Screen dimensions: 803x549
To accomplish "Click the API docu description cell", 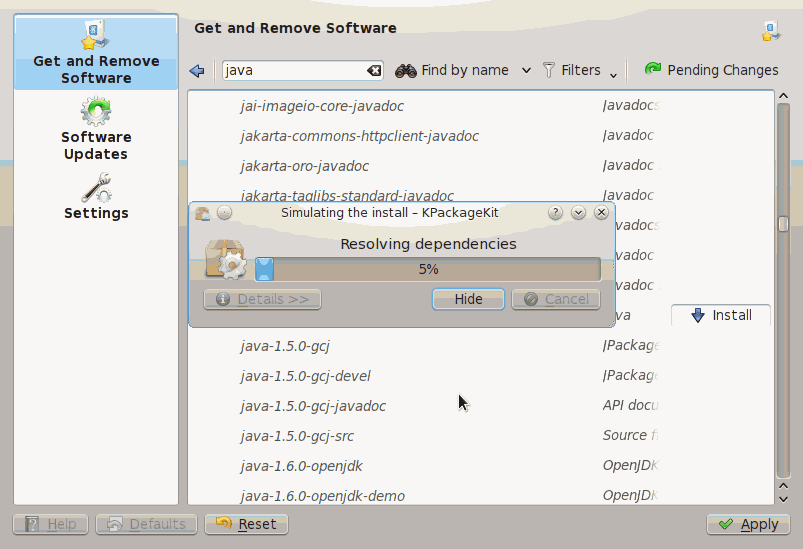I will point(630,406).
